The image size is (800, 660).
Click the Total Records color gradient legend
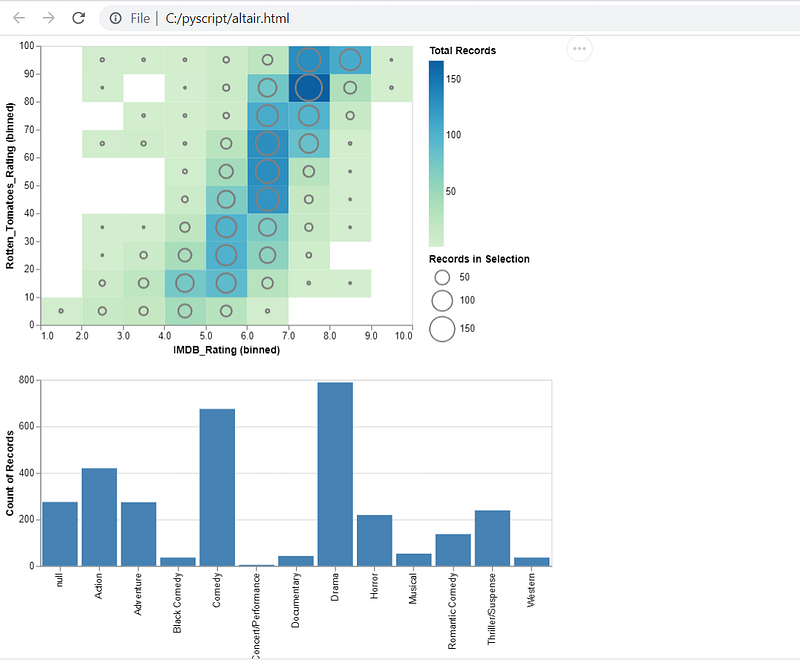coord(436,154)
